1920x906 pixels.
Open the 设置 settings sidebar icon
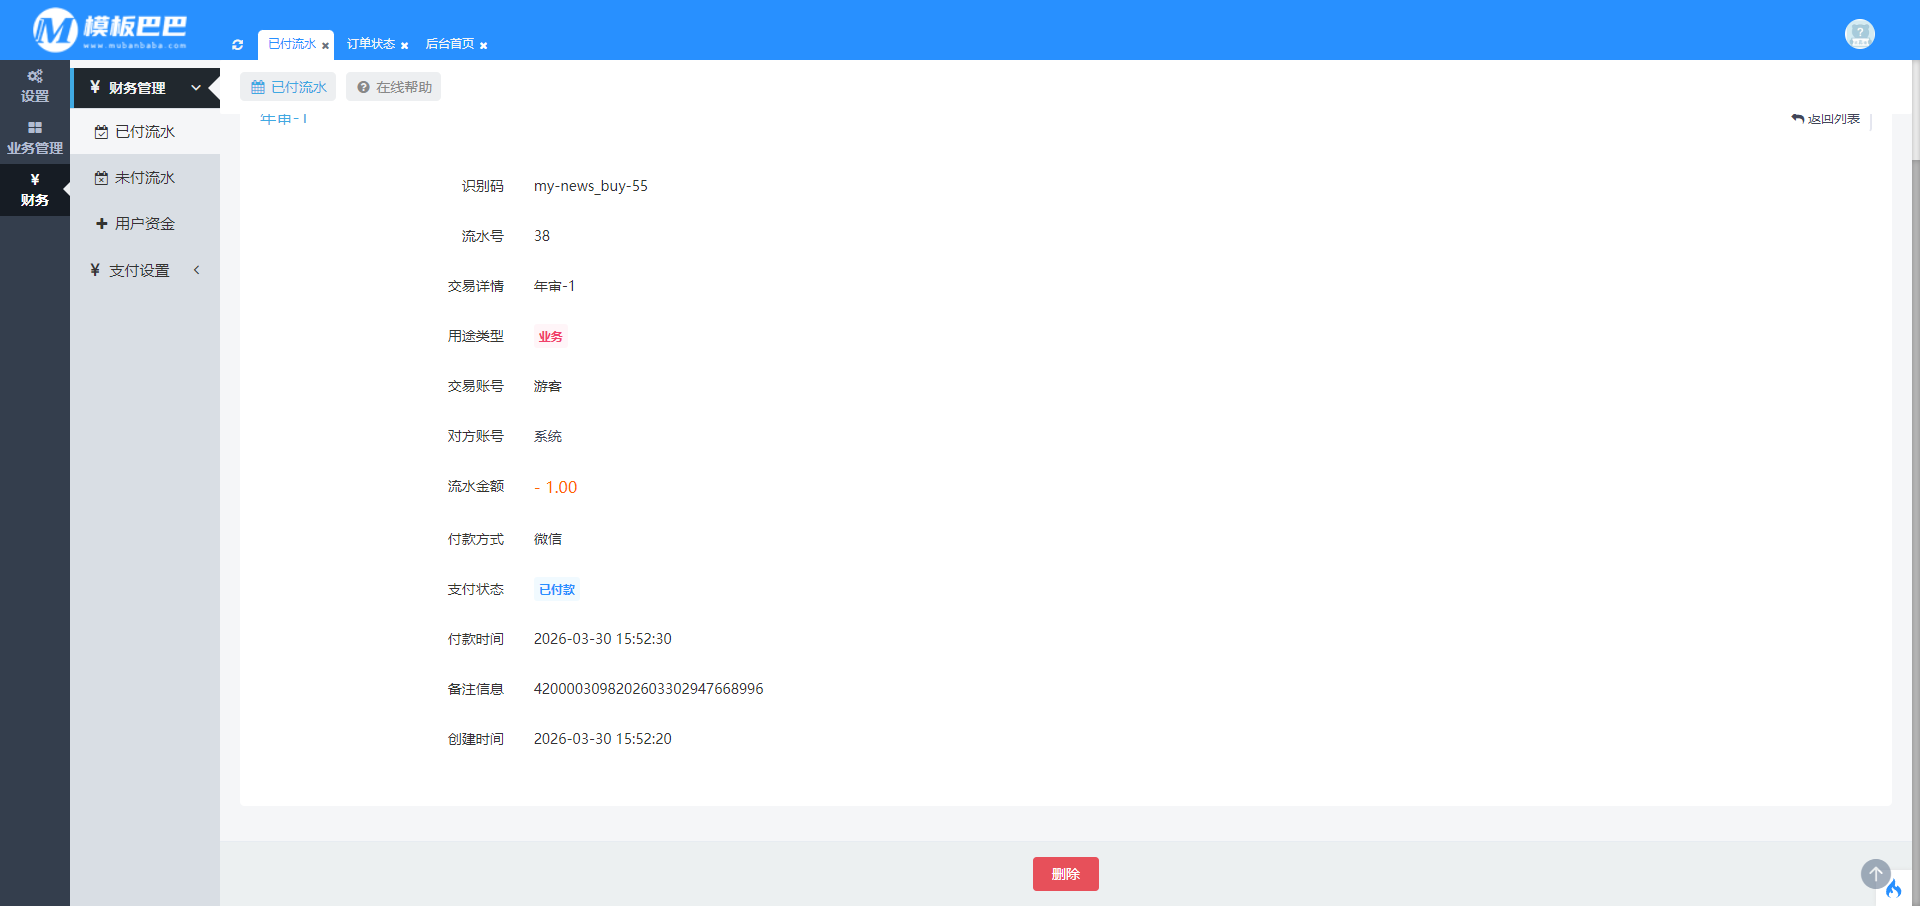35,86
